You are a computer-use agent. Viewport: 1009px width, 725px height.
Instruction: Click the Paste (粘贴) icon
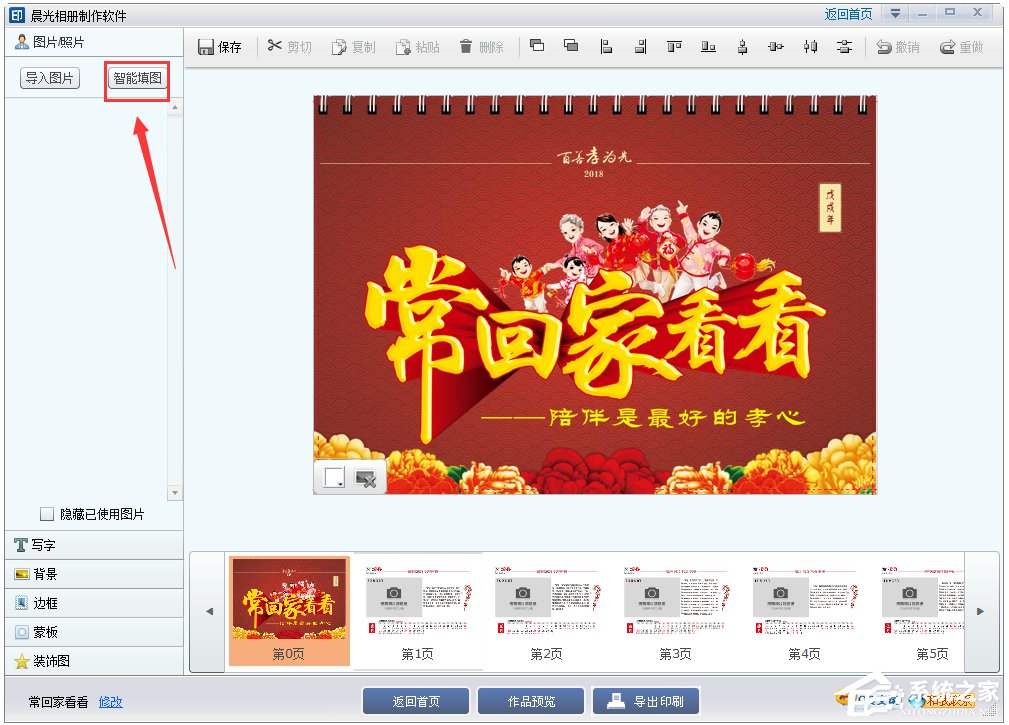pyautogui.click(x=418, y=46)
